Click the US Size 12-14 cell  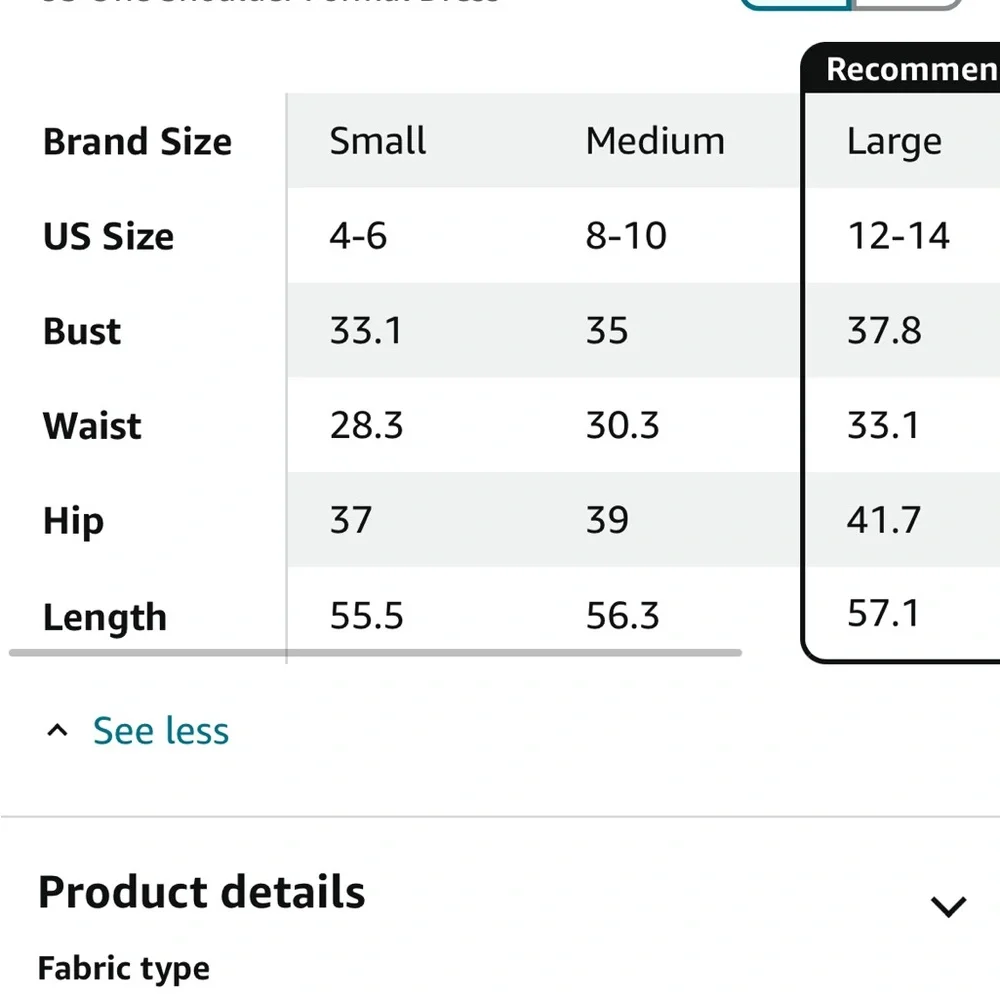tap(898, 236)
